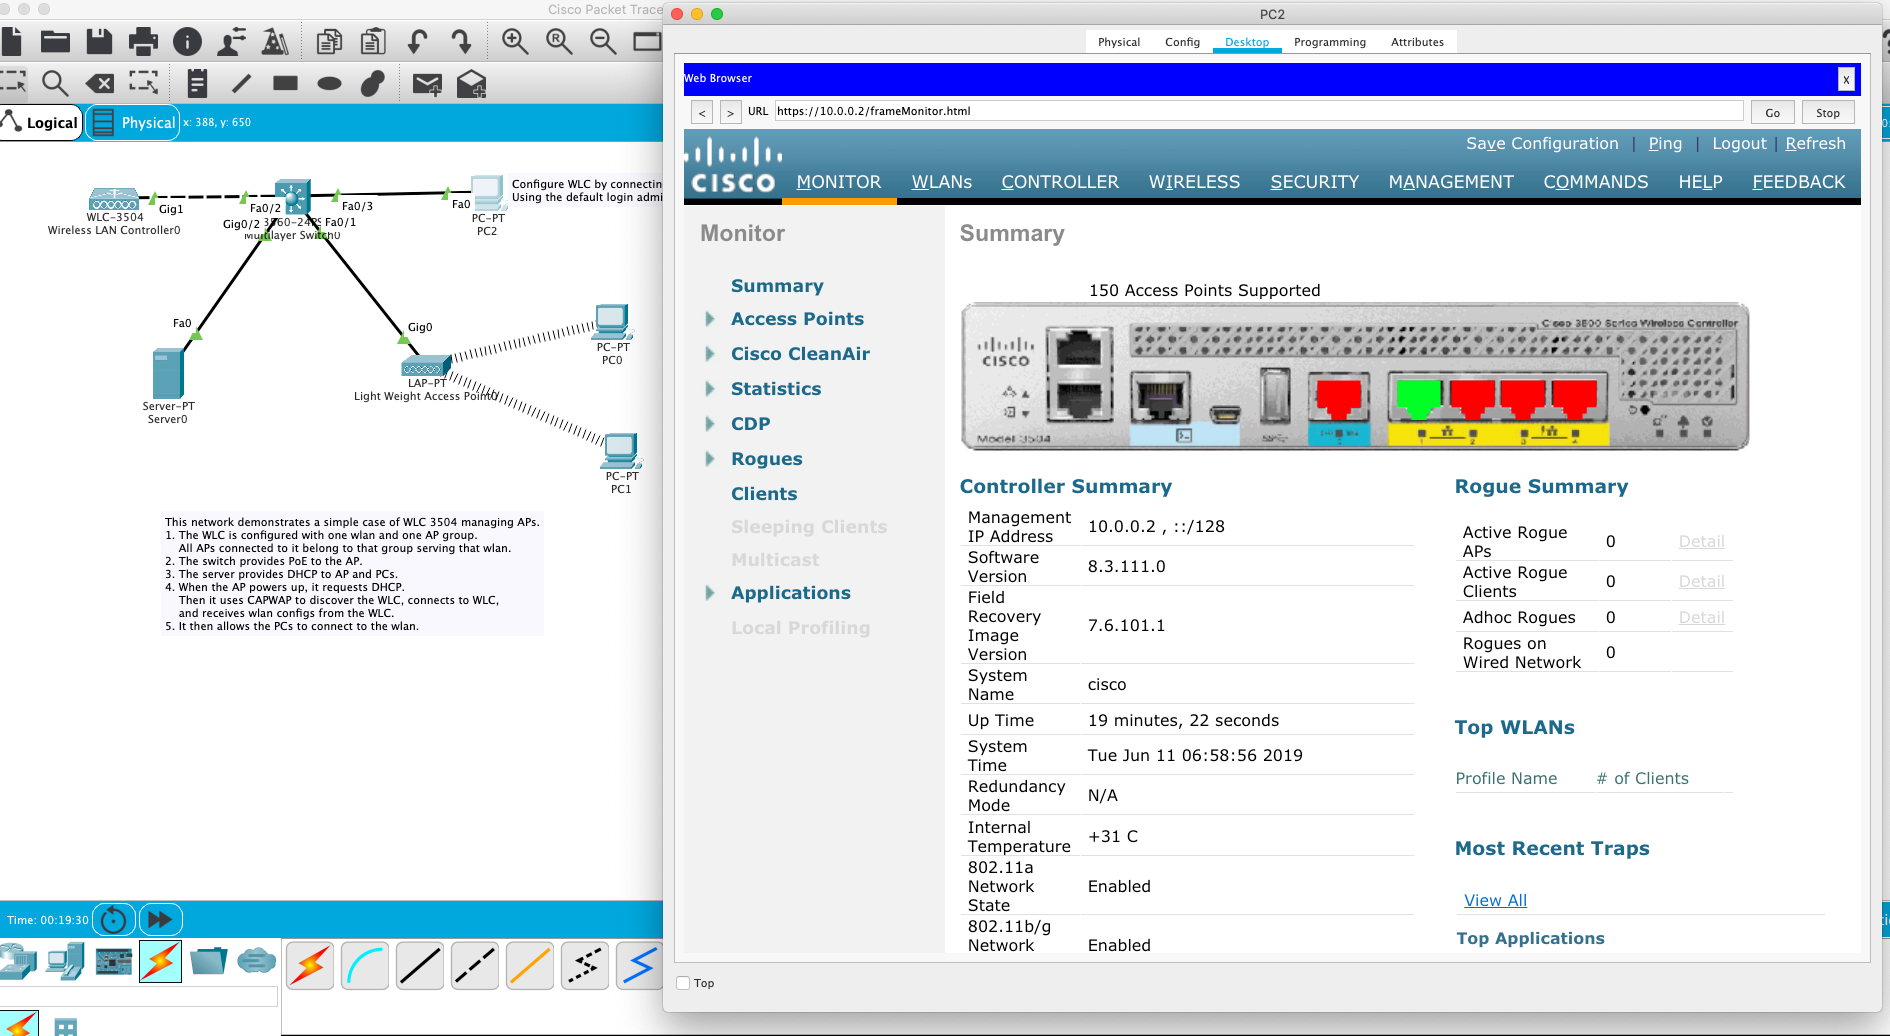Open the Programming tab in PC2 window
The image size is (1890, 1036).
1329,42
